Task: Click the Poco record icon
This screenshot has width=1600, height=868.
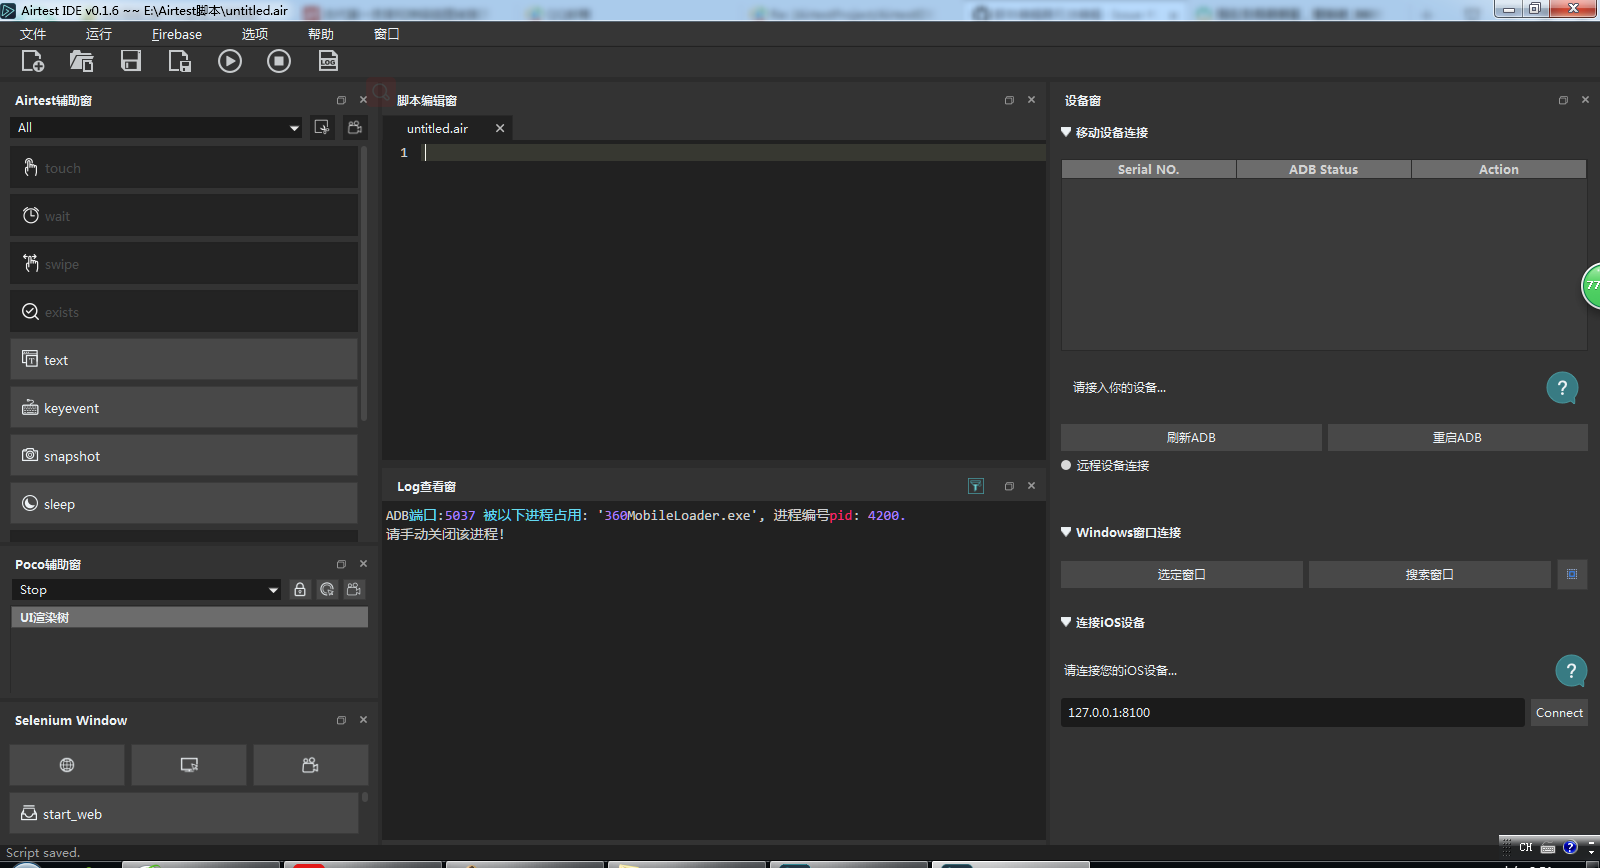Action: coord(354,590)
